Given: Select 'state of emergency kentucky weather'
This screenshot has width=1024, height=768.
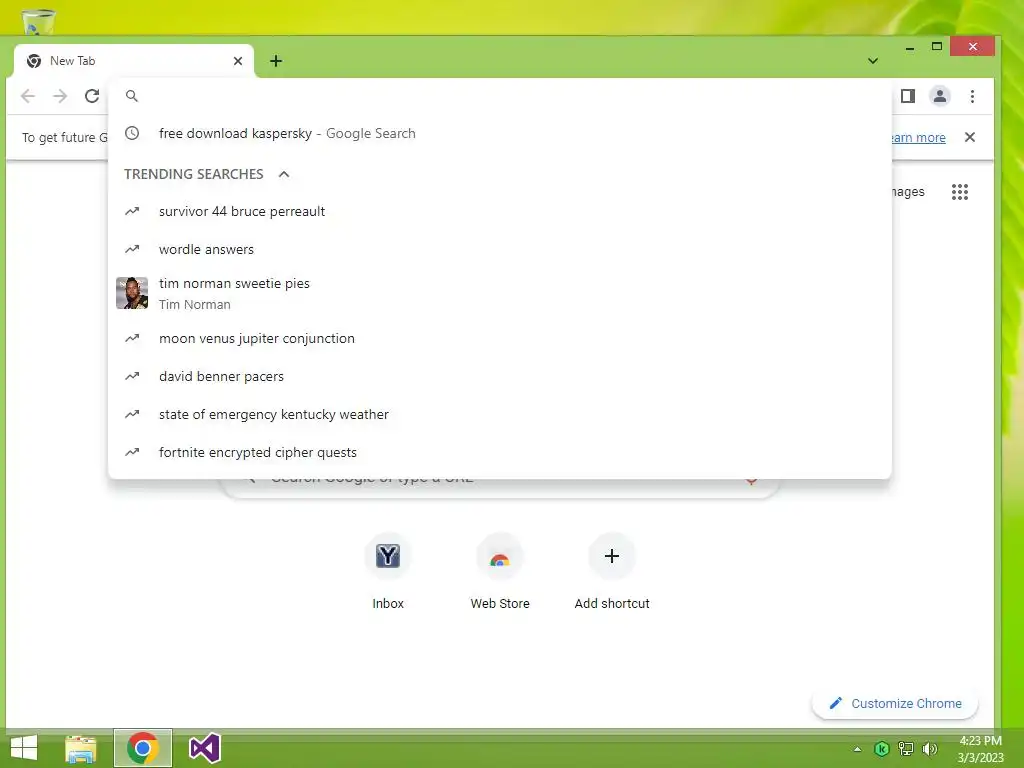Looking at the screenshot, I should [x=500, y=414].
